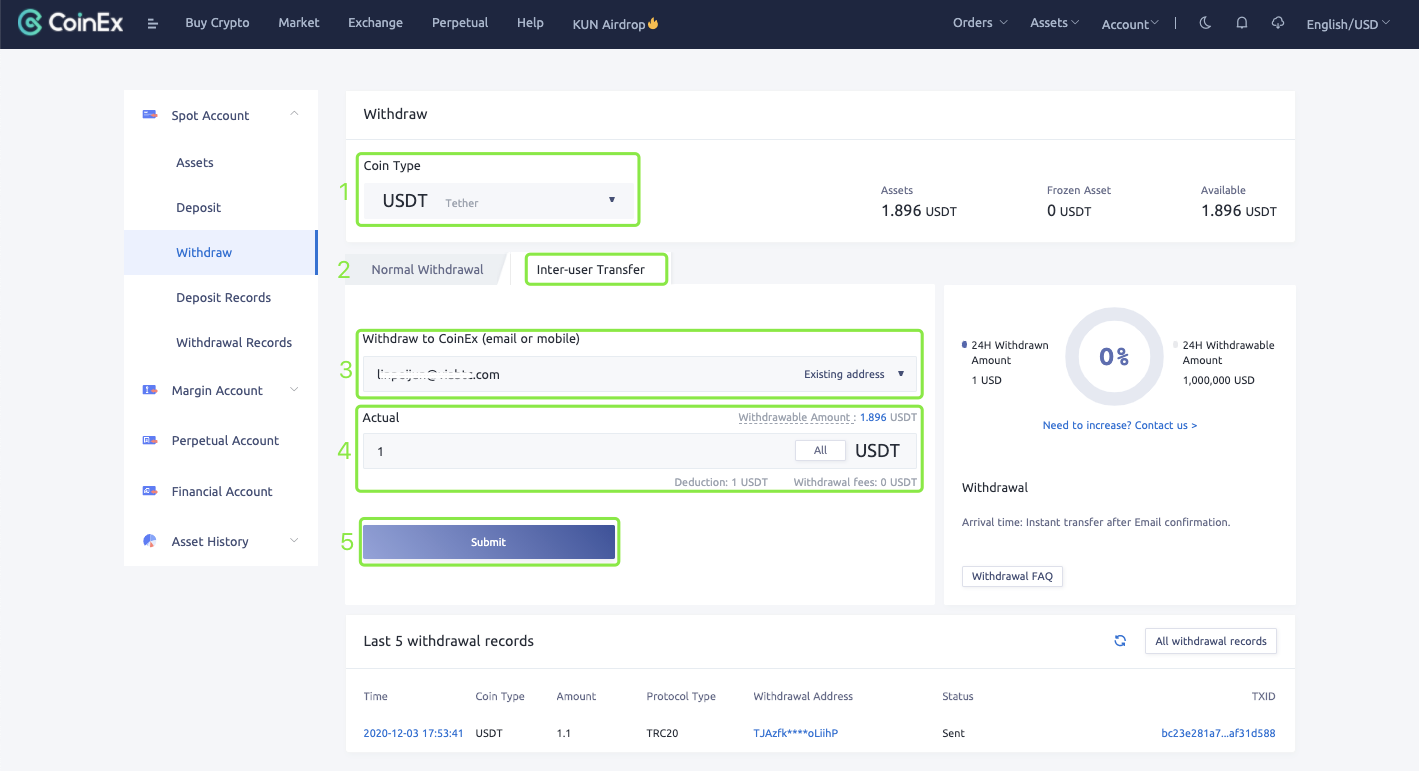
Task: Refresh withdrawal records with the reload icon
Action: (1120, 641)
